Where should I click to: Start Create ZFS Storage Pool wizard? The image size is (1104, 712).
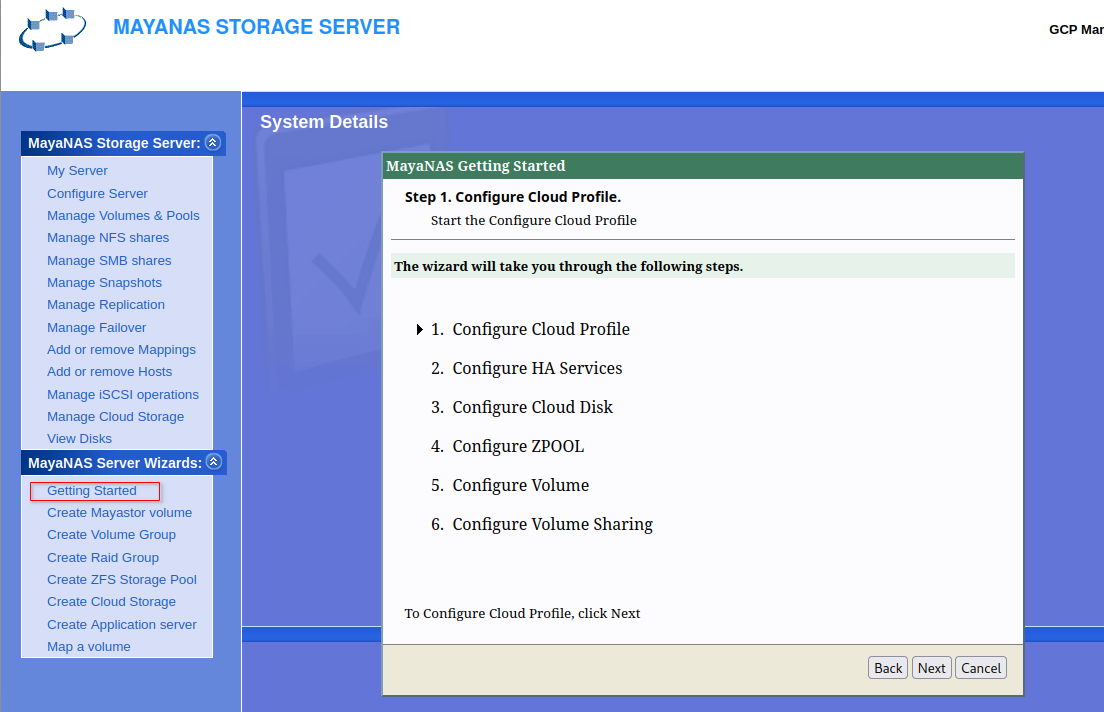click(x=122, y=580)
